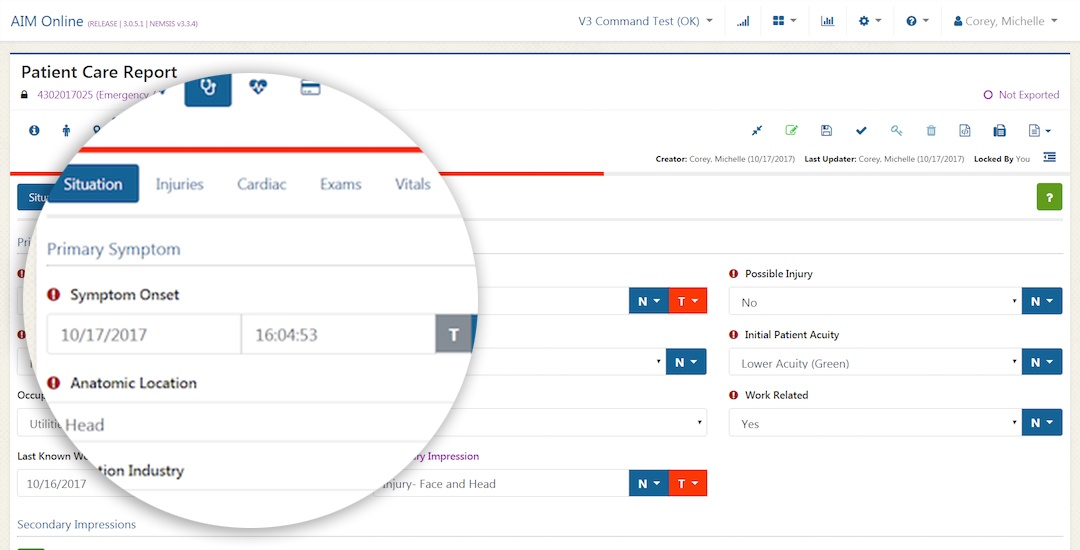The height and width of the screenshot is (550, 1080).
Task: Click the collapse arrows icon
Action: 757,131
